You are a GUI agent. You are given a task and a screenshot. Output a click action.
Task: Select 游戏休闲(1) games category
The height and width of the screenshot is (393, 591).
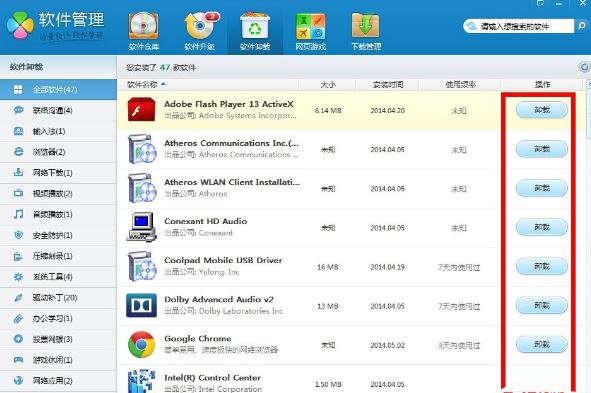[58, 360]
